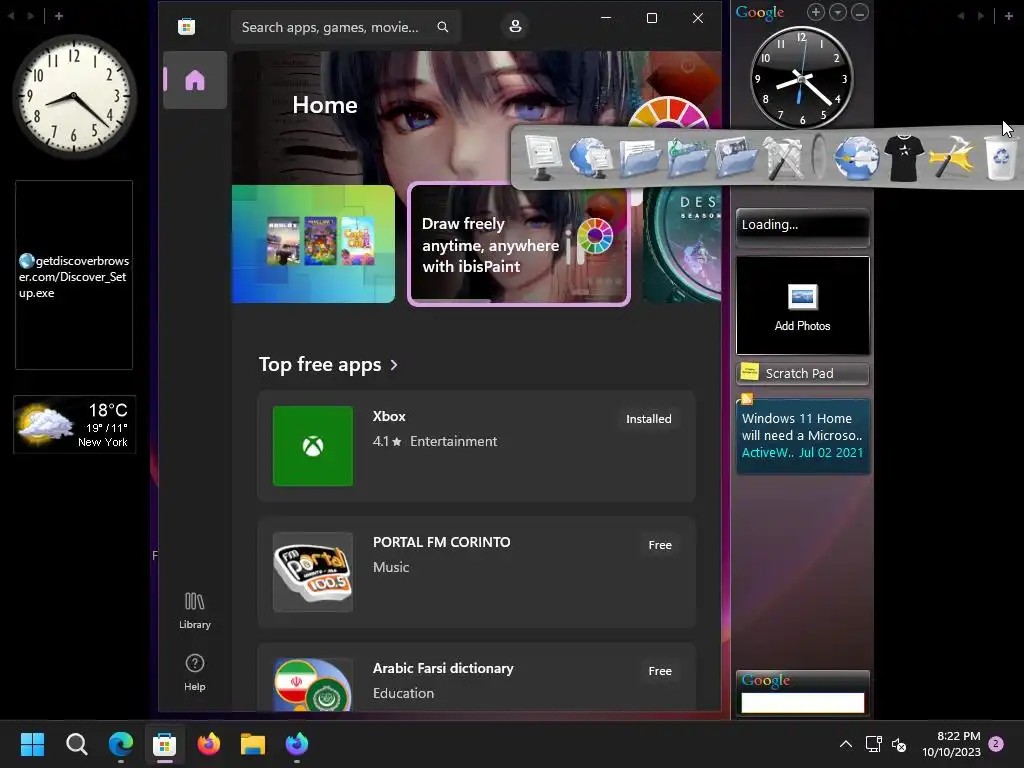Open the network globe computer dock icon

(x=591, y=157)
